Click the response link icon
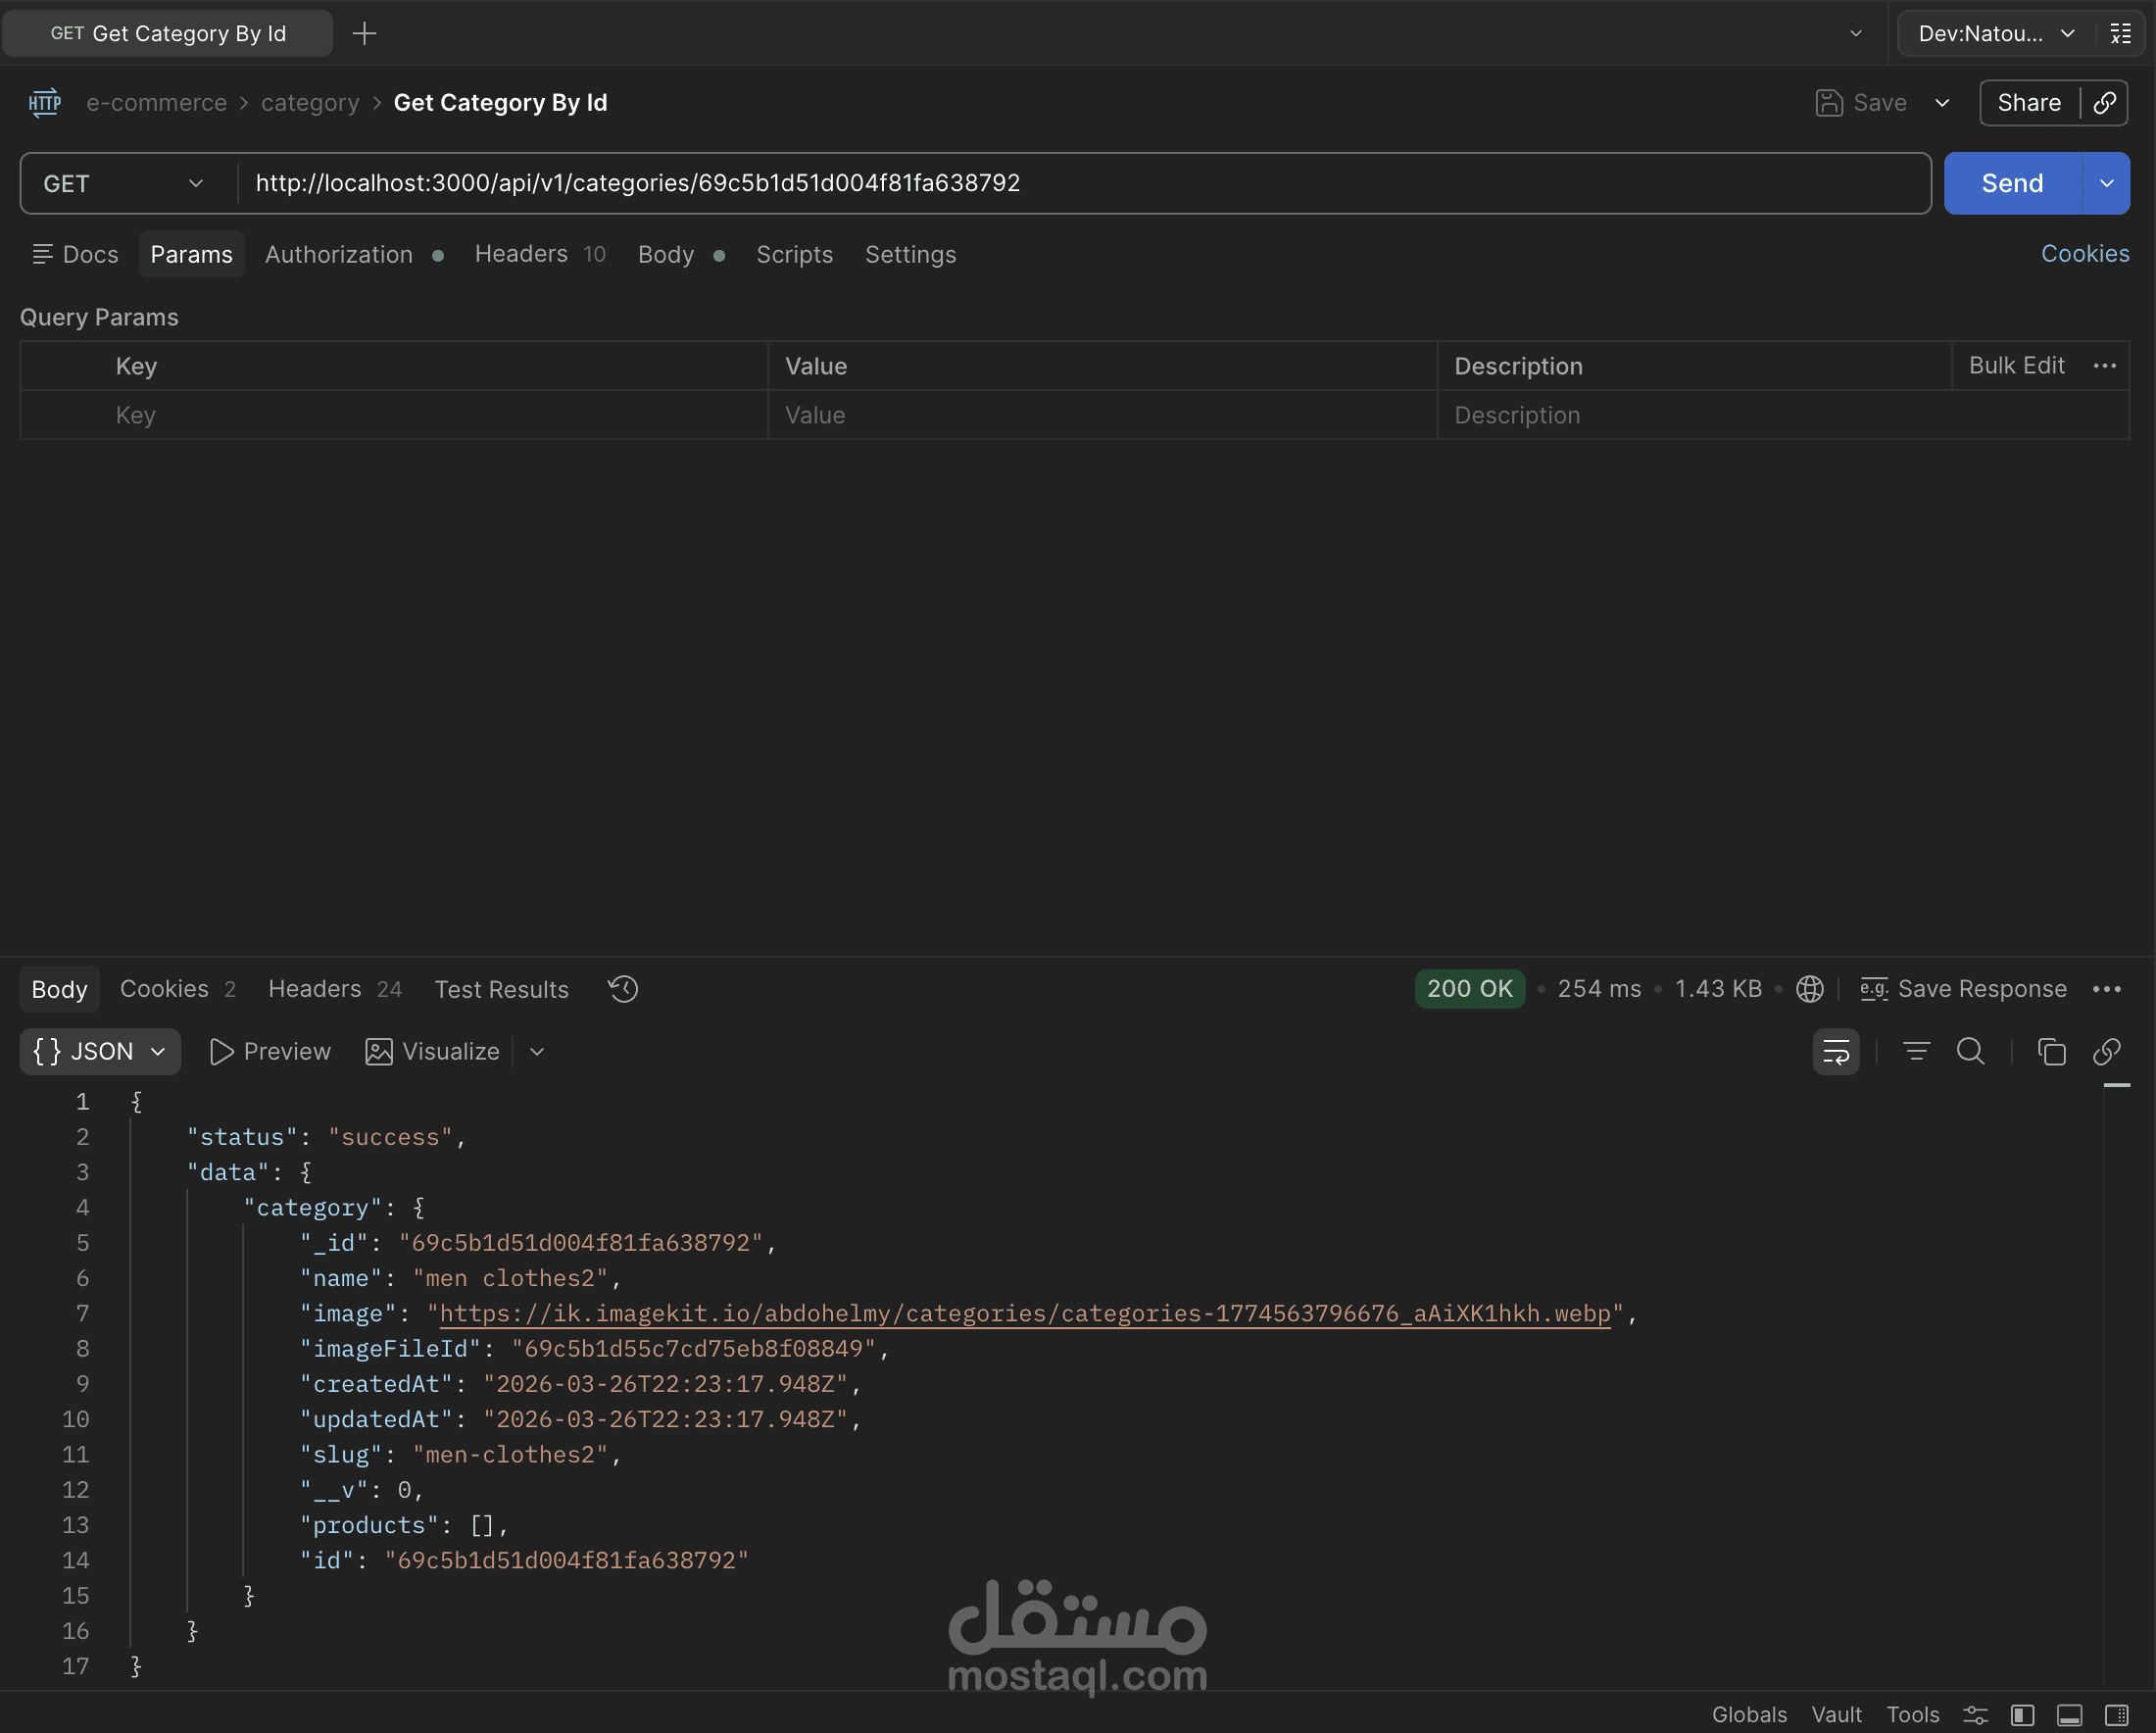Image resolution: width=2156 pixels, height=1733 pixels. (2106, 1052)
